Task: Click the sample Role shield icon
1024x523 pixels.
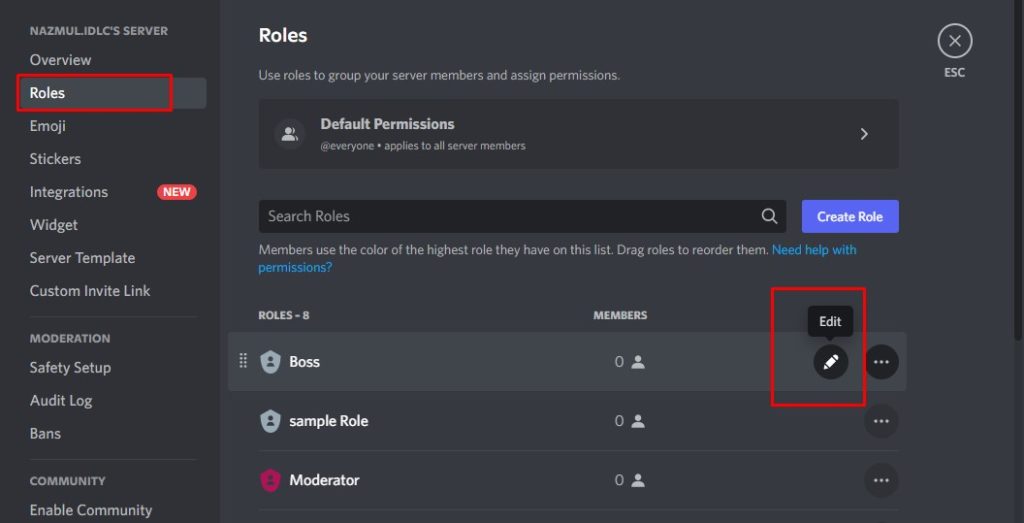Action: point(270,421)
